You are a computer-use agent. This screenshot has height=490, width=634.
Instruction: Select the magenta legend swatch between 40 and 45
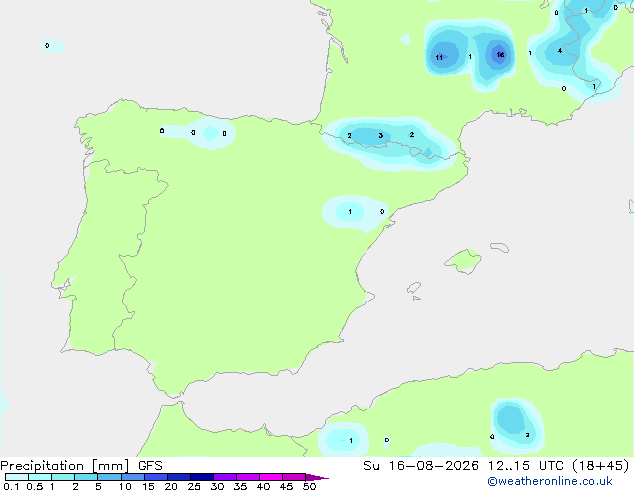(271, 477)
